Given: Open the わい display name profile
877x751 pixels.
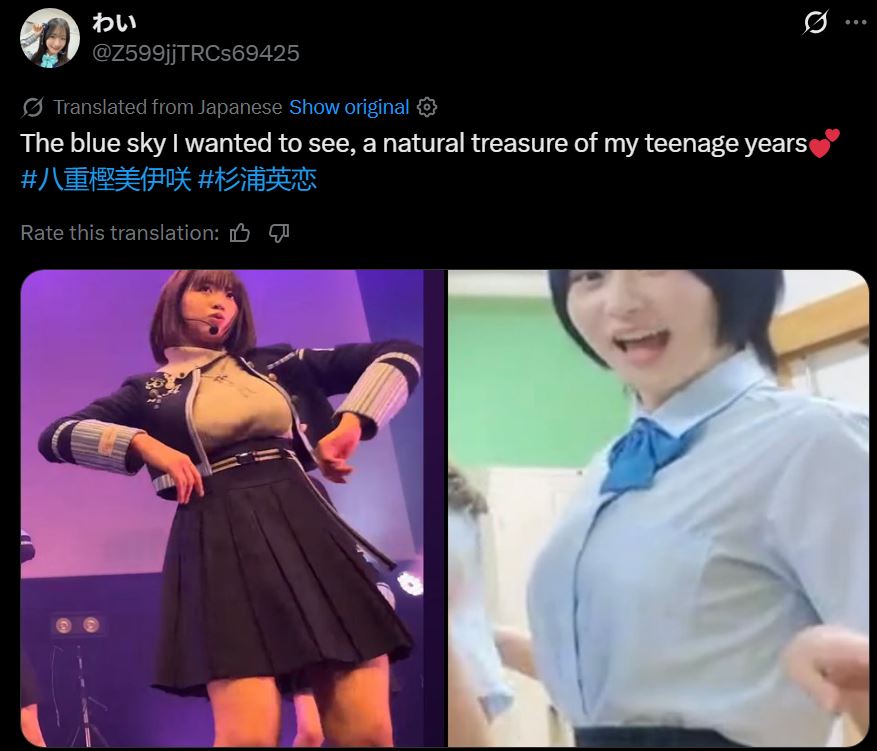Looking at the screenshot, I should (x=114, y=23).
